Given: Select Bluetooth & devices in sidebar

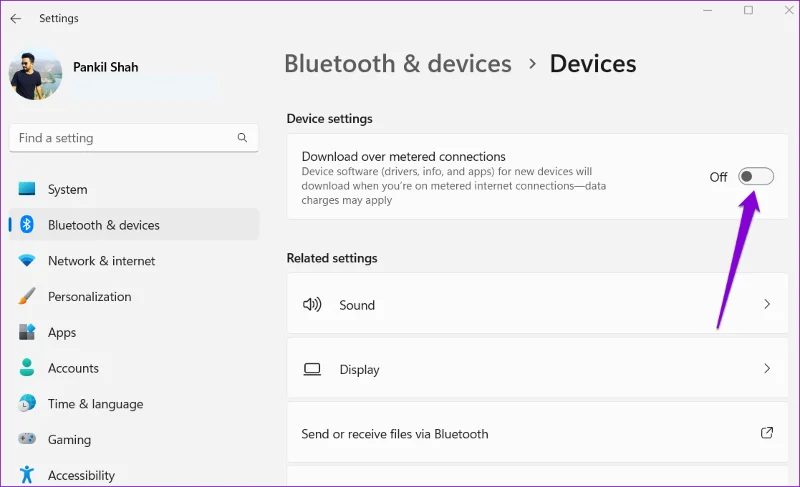Looking at the screenshot, I should 134,225.
